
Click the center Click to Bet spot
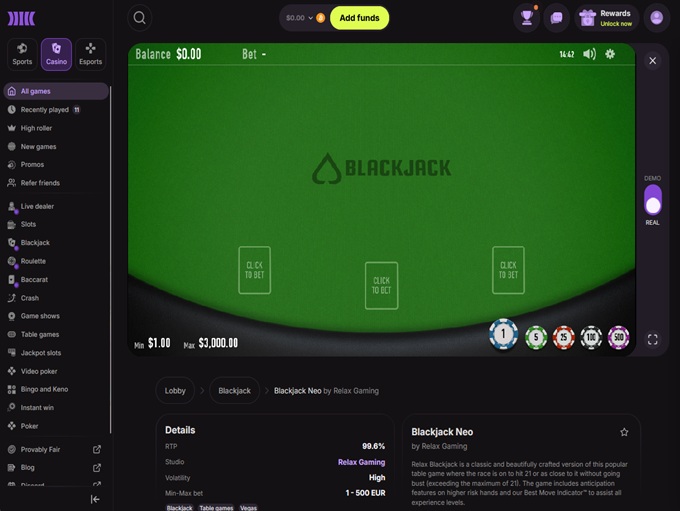click(381, 285)
